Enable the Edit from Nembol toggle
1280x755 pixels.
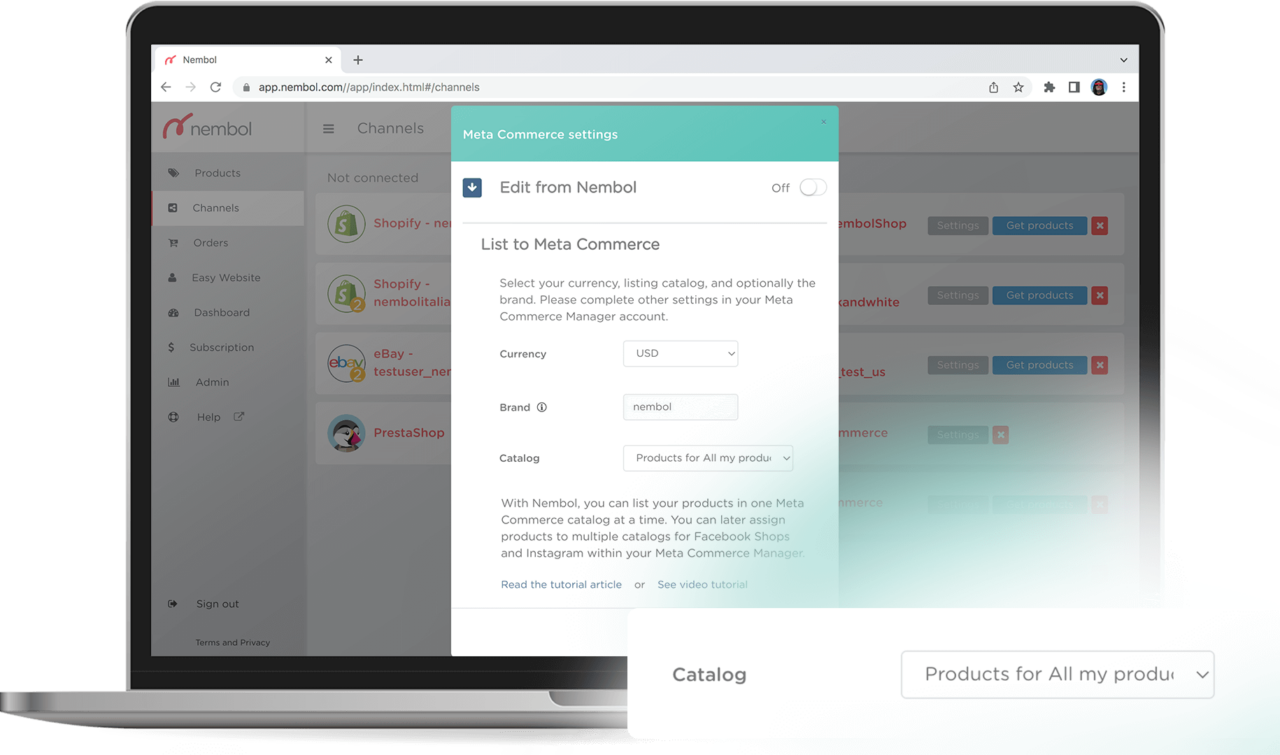[812, 187]
